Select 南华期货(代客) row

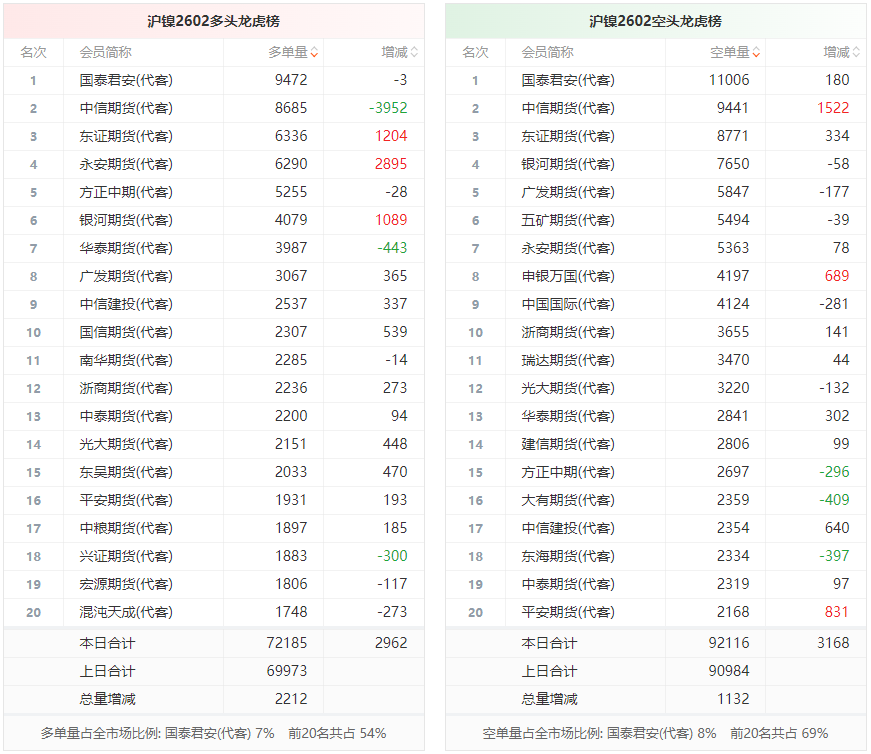tap(214, 360)
